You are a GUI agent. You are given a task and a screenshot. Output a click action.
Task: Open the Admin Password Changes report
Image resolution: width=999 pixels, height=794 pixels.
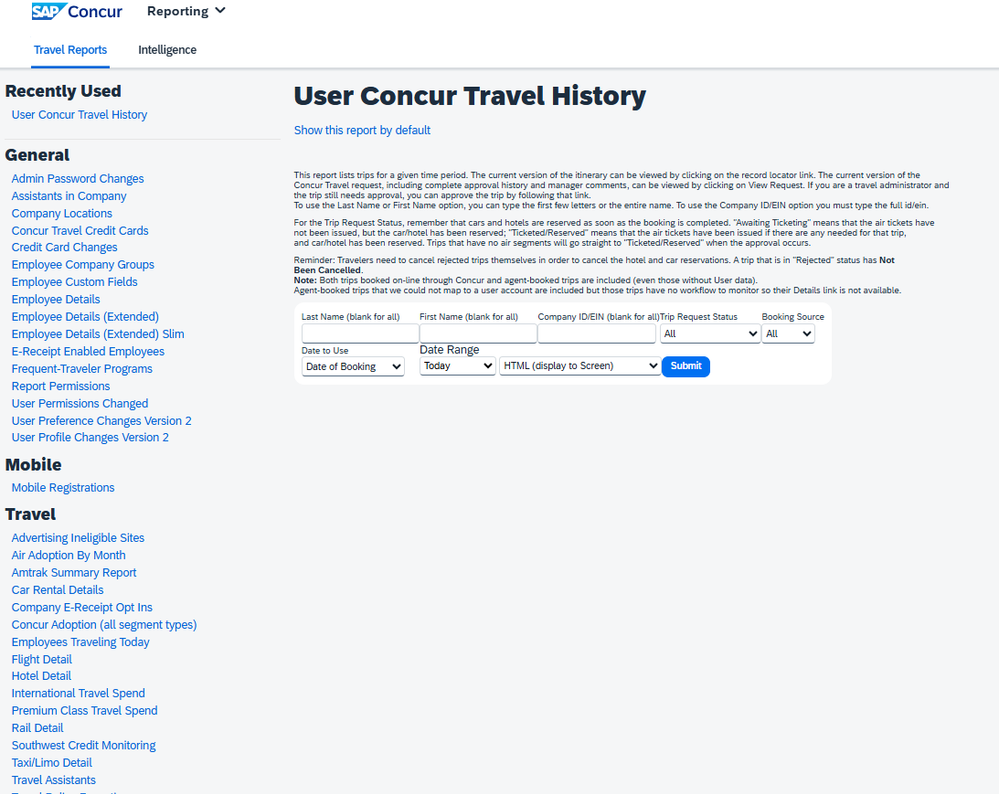78,178
